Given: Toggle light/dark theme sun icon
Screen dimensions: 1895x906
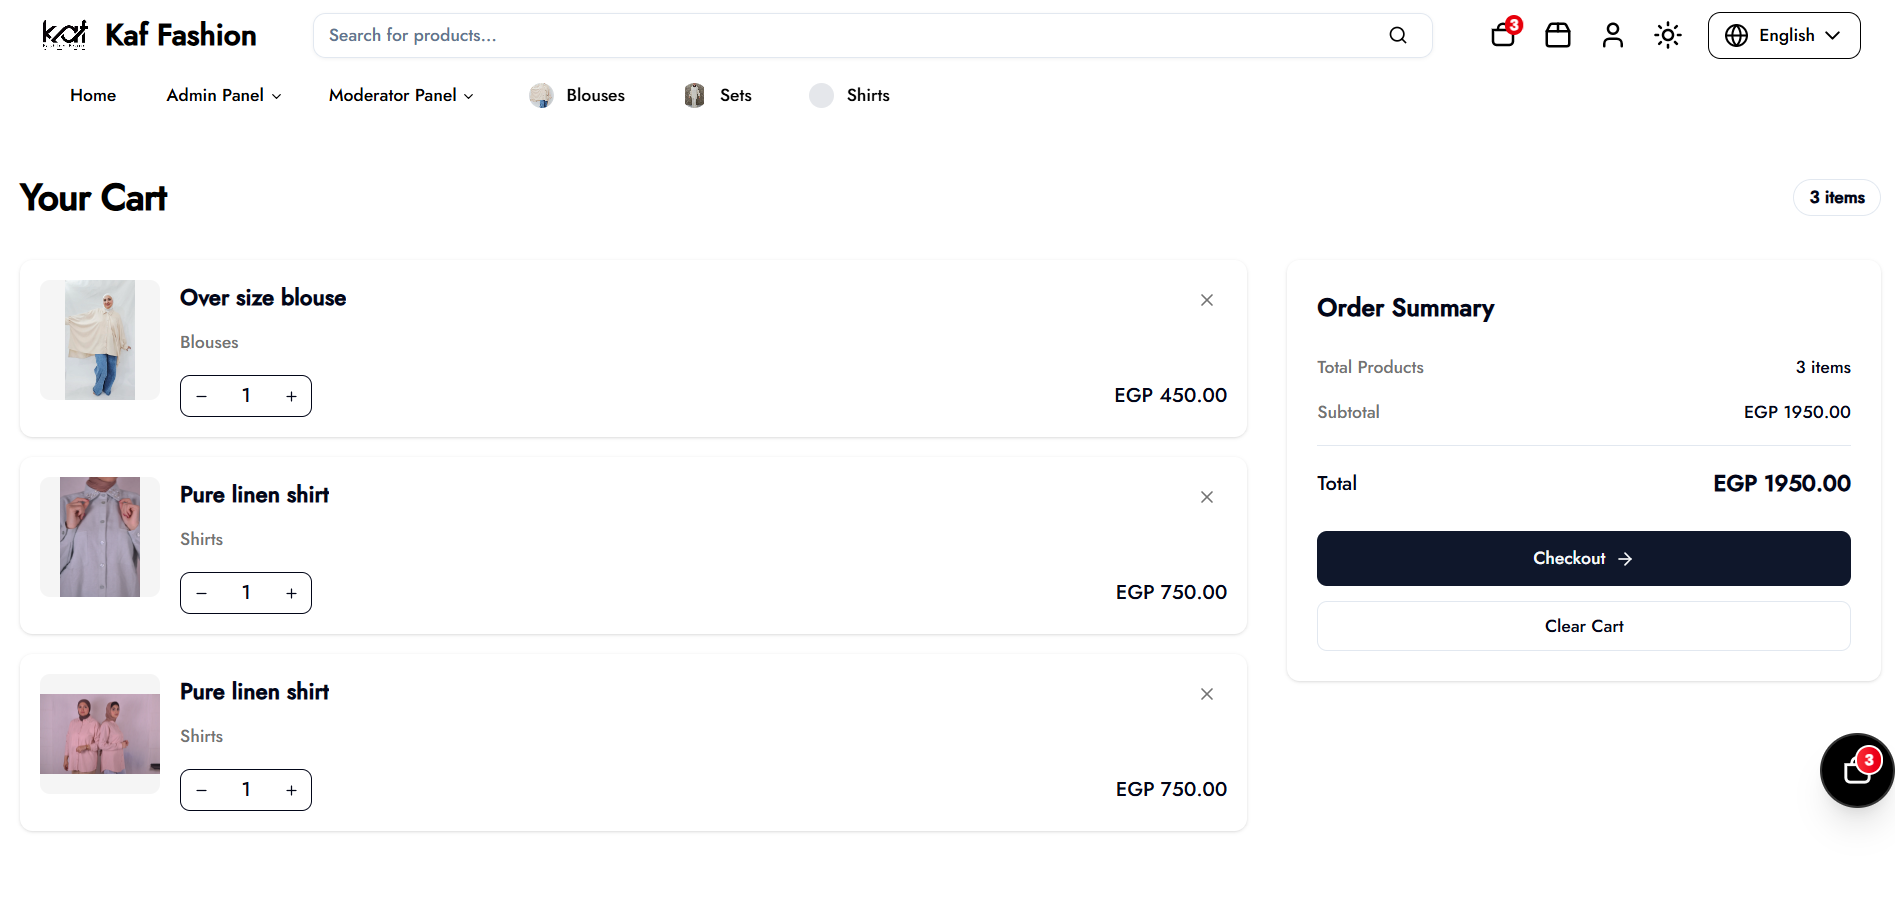Looking at the screenshot, I should [1668, 35].
